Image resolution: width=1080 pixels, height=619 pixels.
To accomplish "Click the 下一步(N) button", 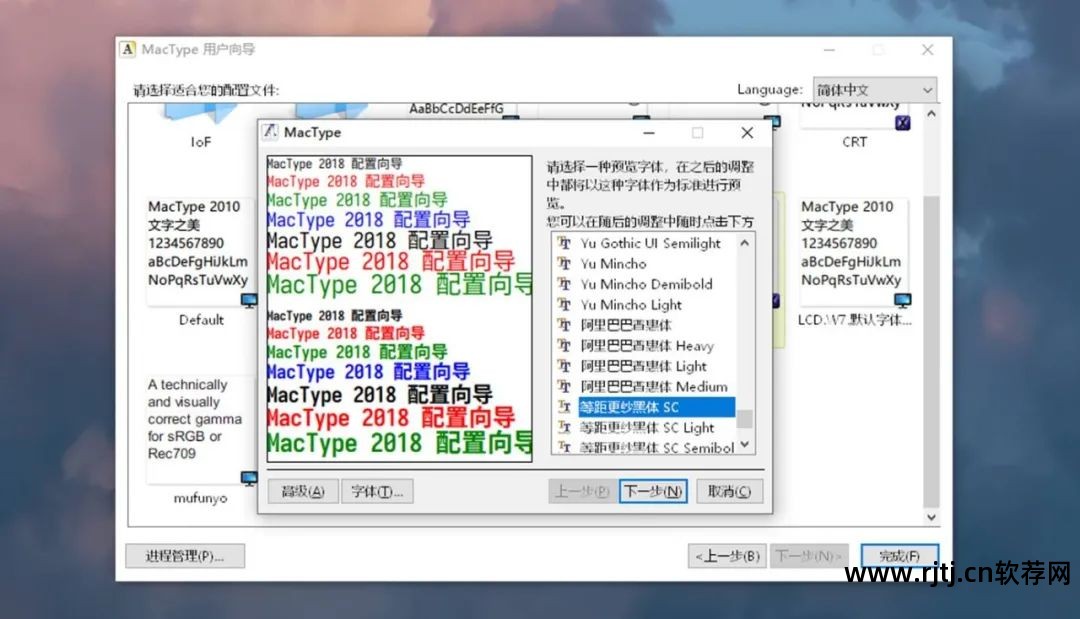I will pyautogui.click(x=652, y=490).
